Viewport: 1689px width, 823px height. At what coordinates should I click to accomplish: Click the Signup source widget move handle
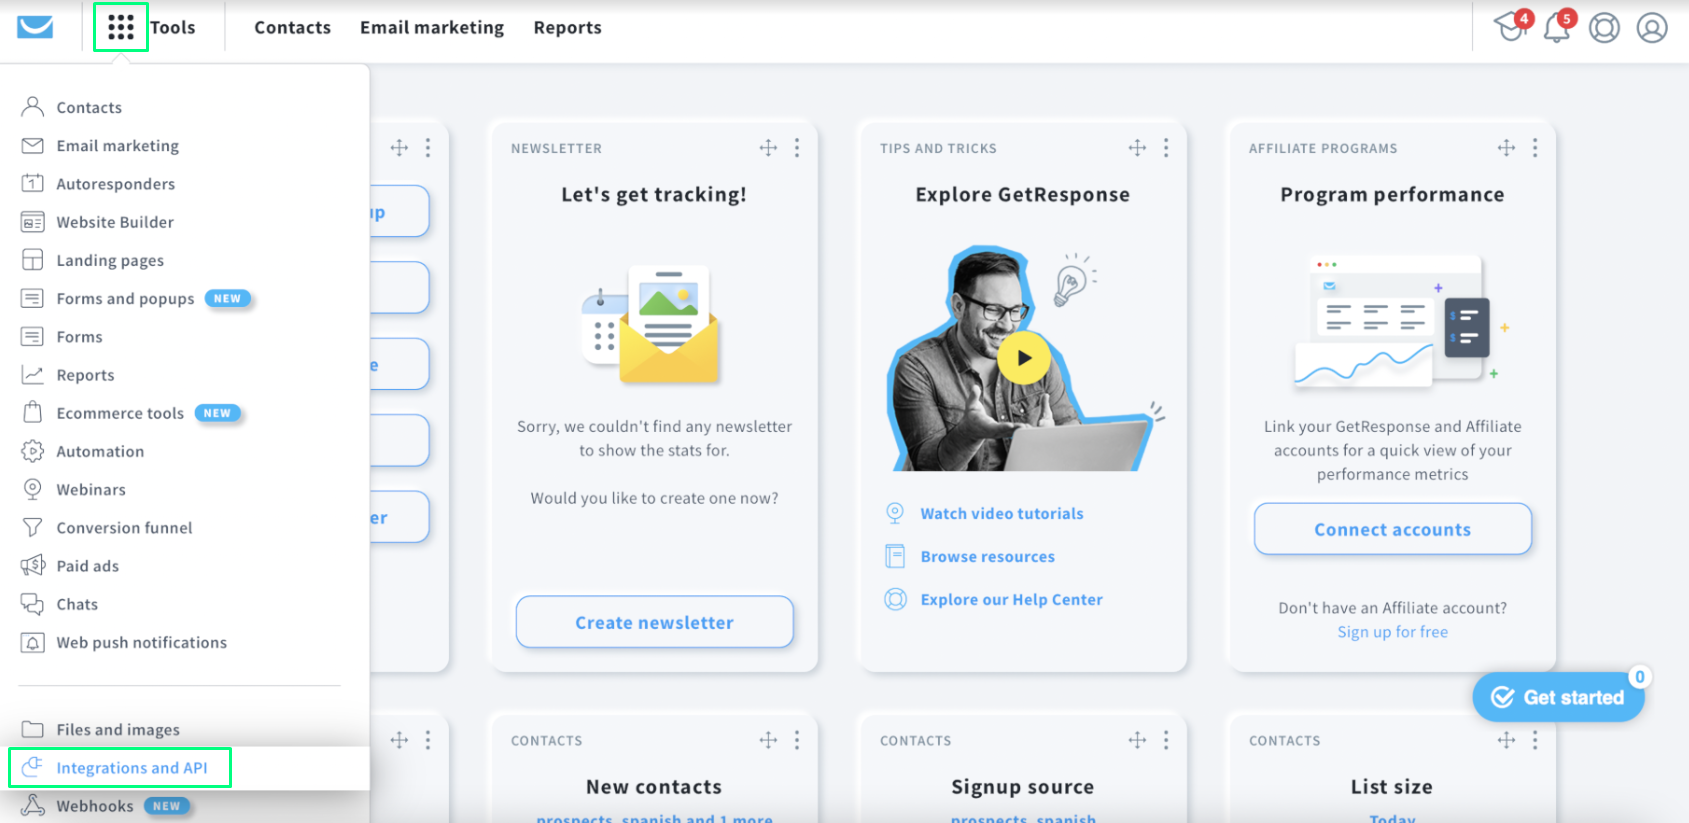coord(1137,740)
